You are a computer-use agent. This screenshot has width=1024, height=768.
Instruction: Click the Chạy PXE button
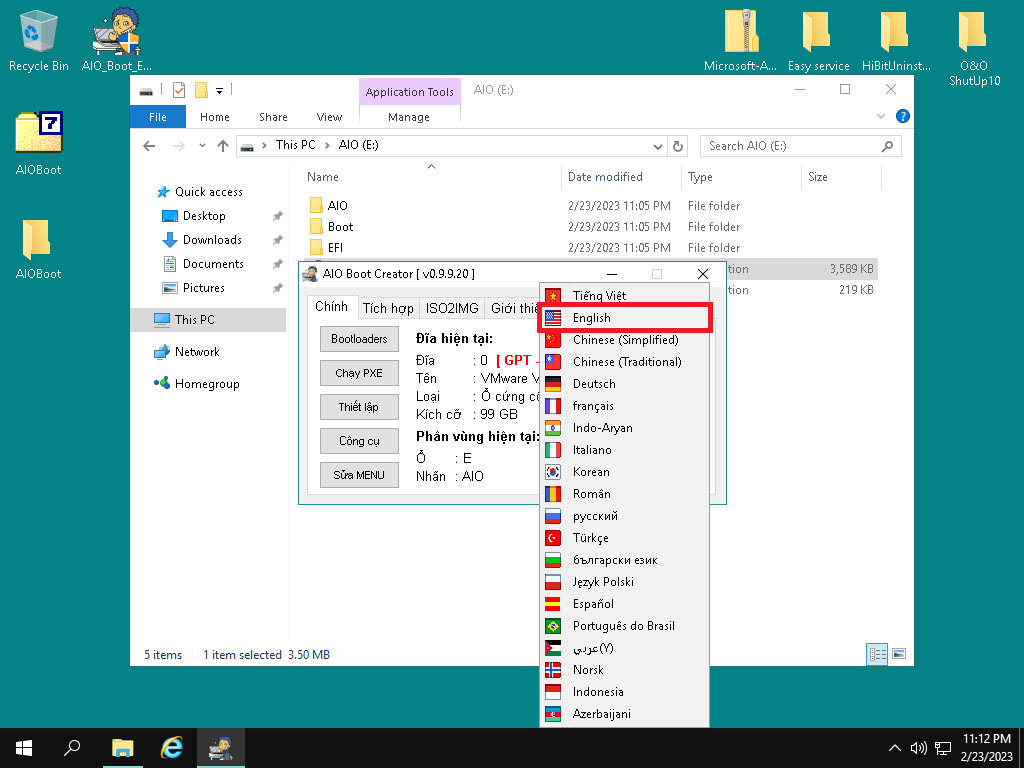tap(359, 373)
